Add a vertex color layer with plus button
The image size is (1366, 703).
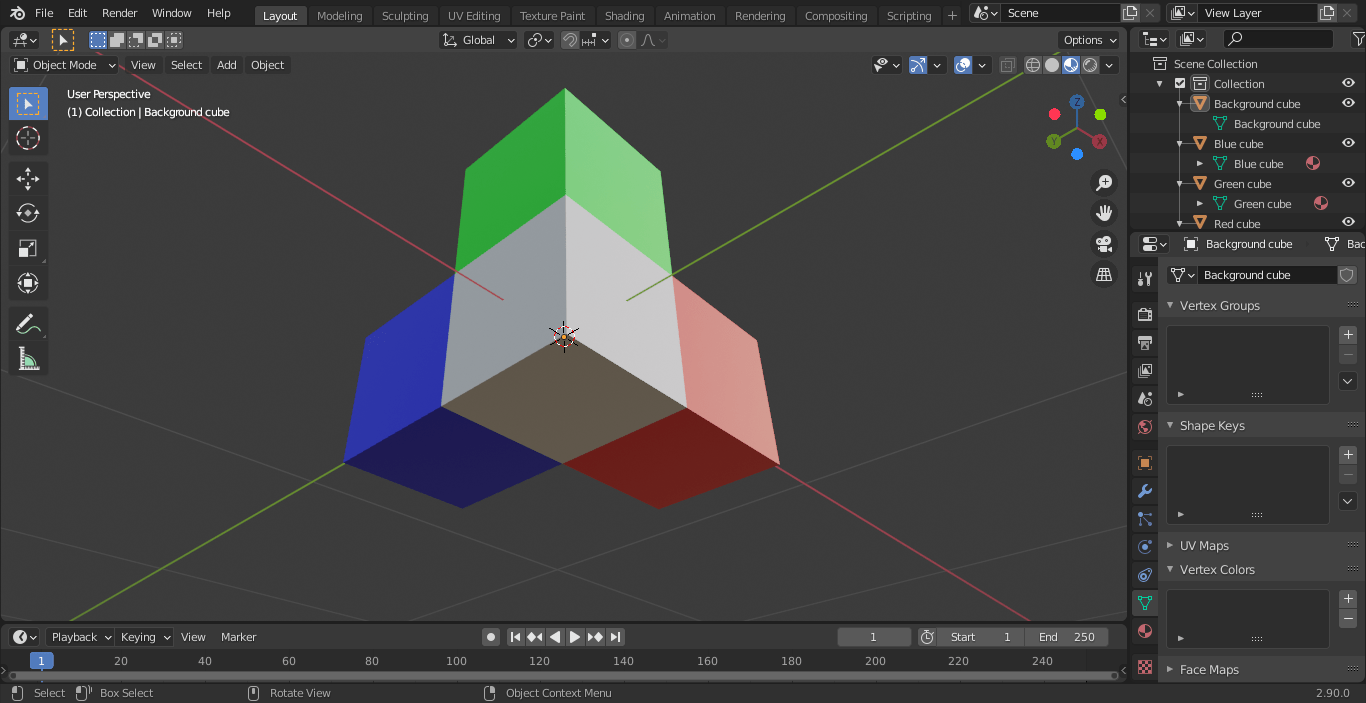(1348, 599)
